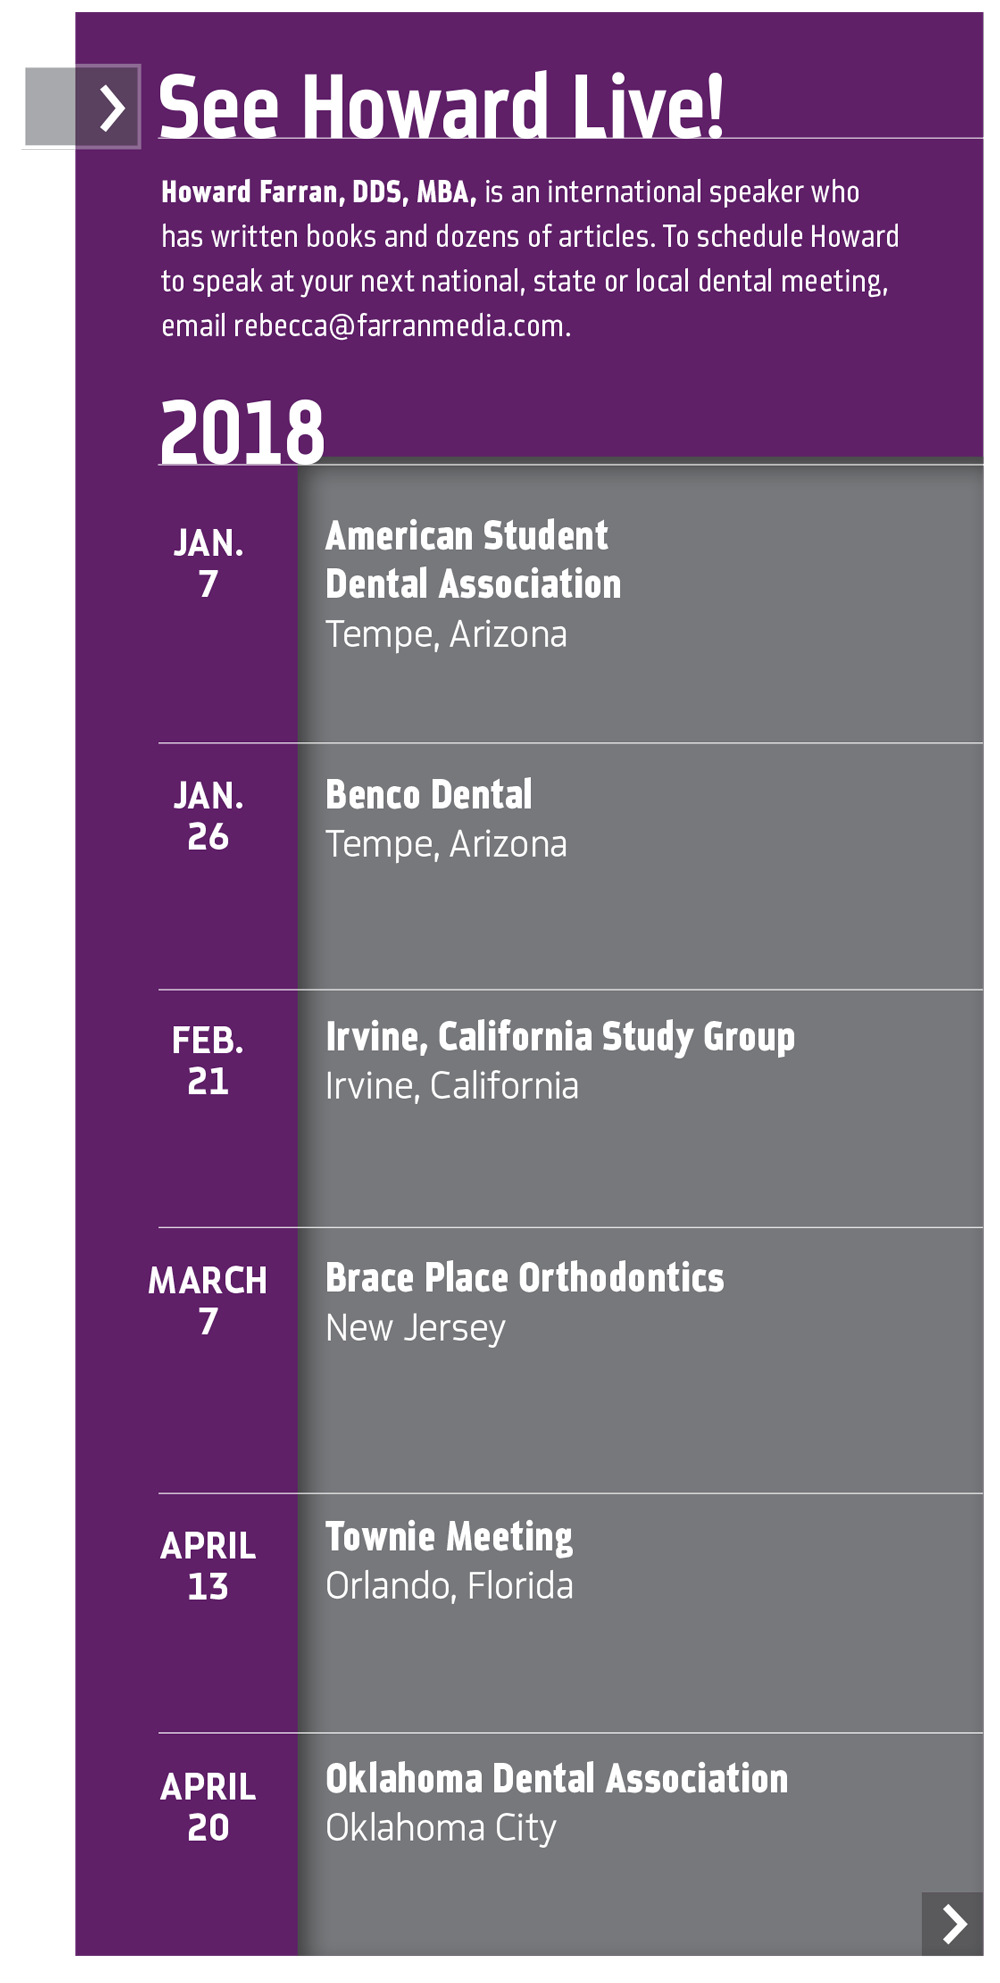Select the April 20 date label
The image size is (1000, 1983).
[x=208, y=1807]
